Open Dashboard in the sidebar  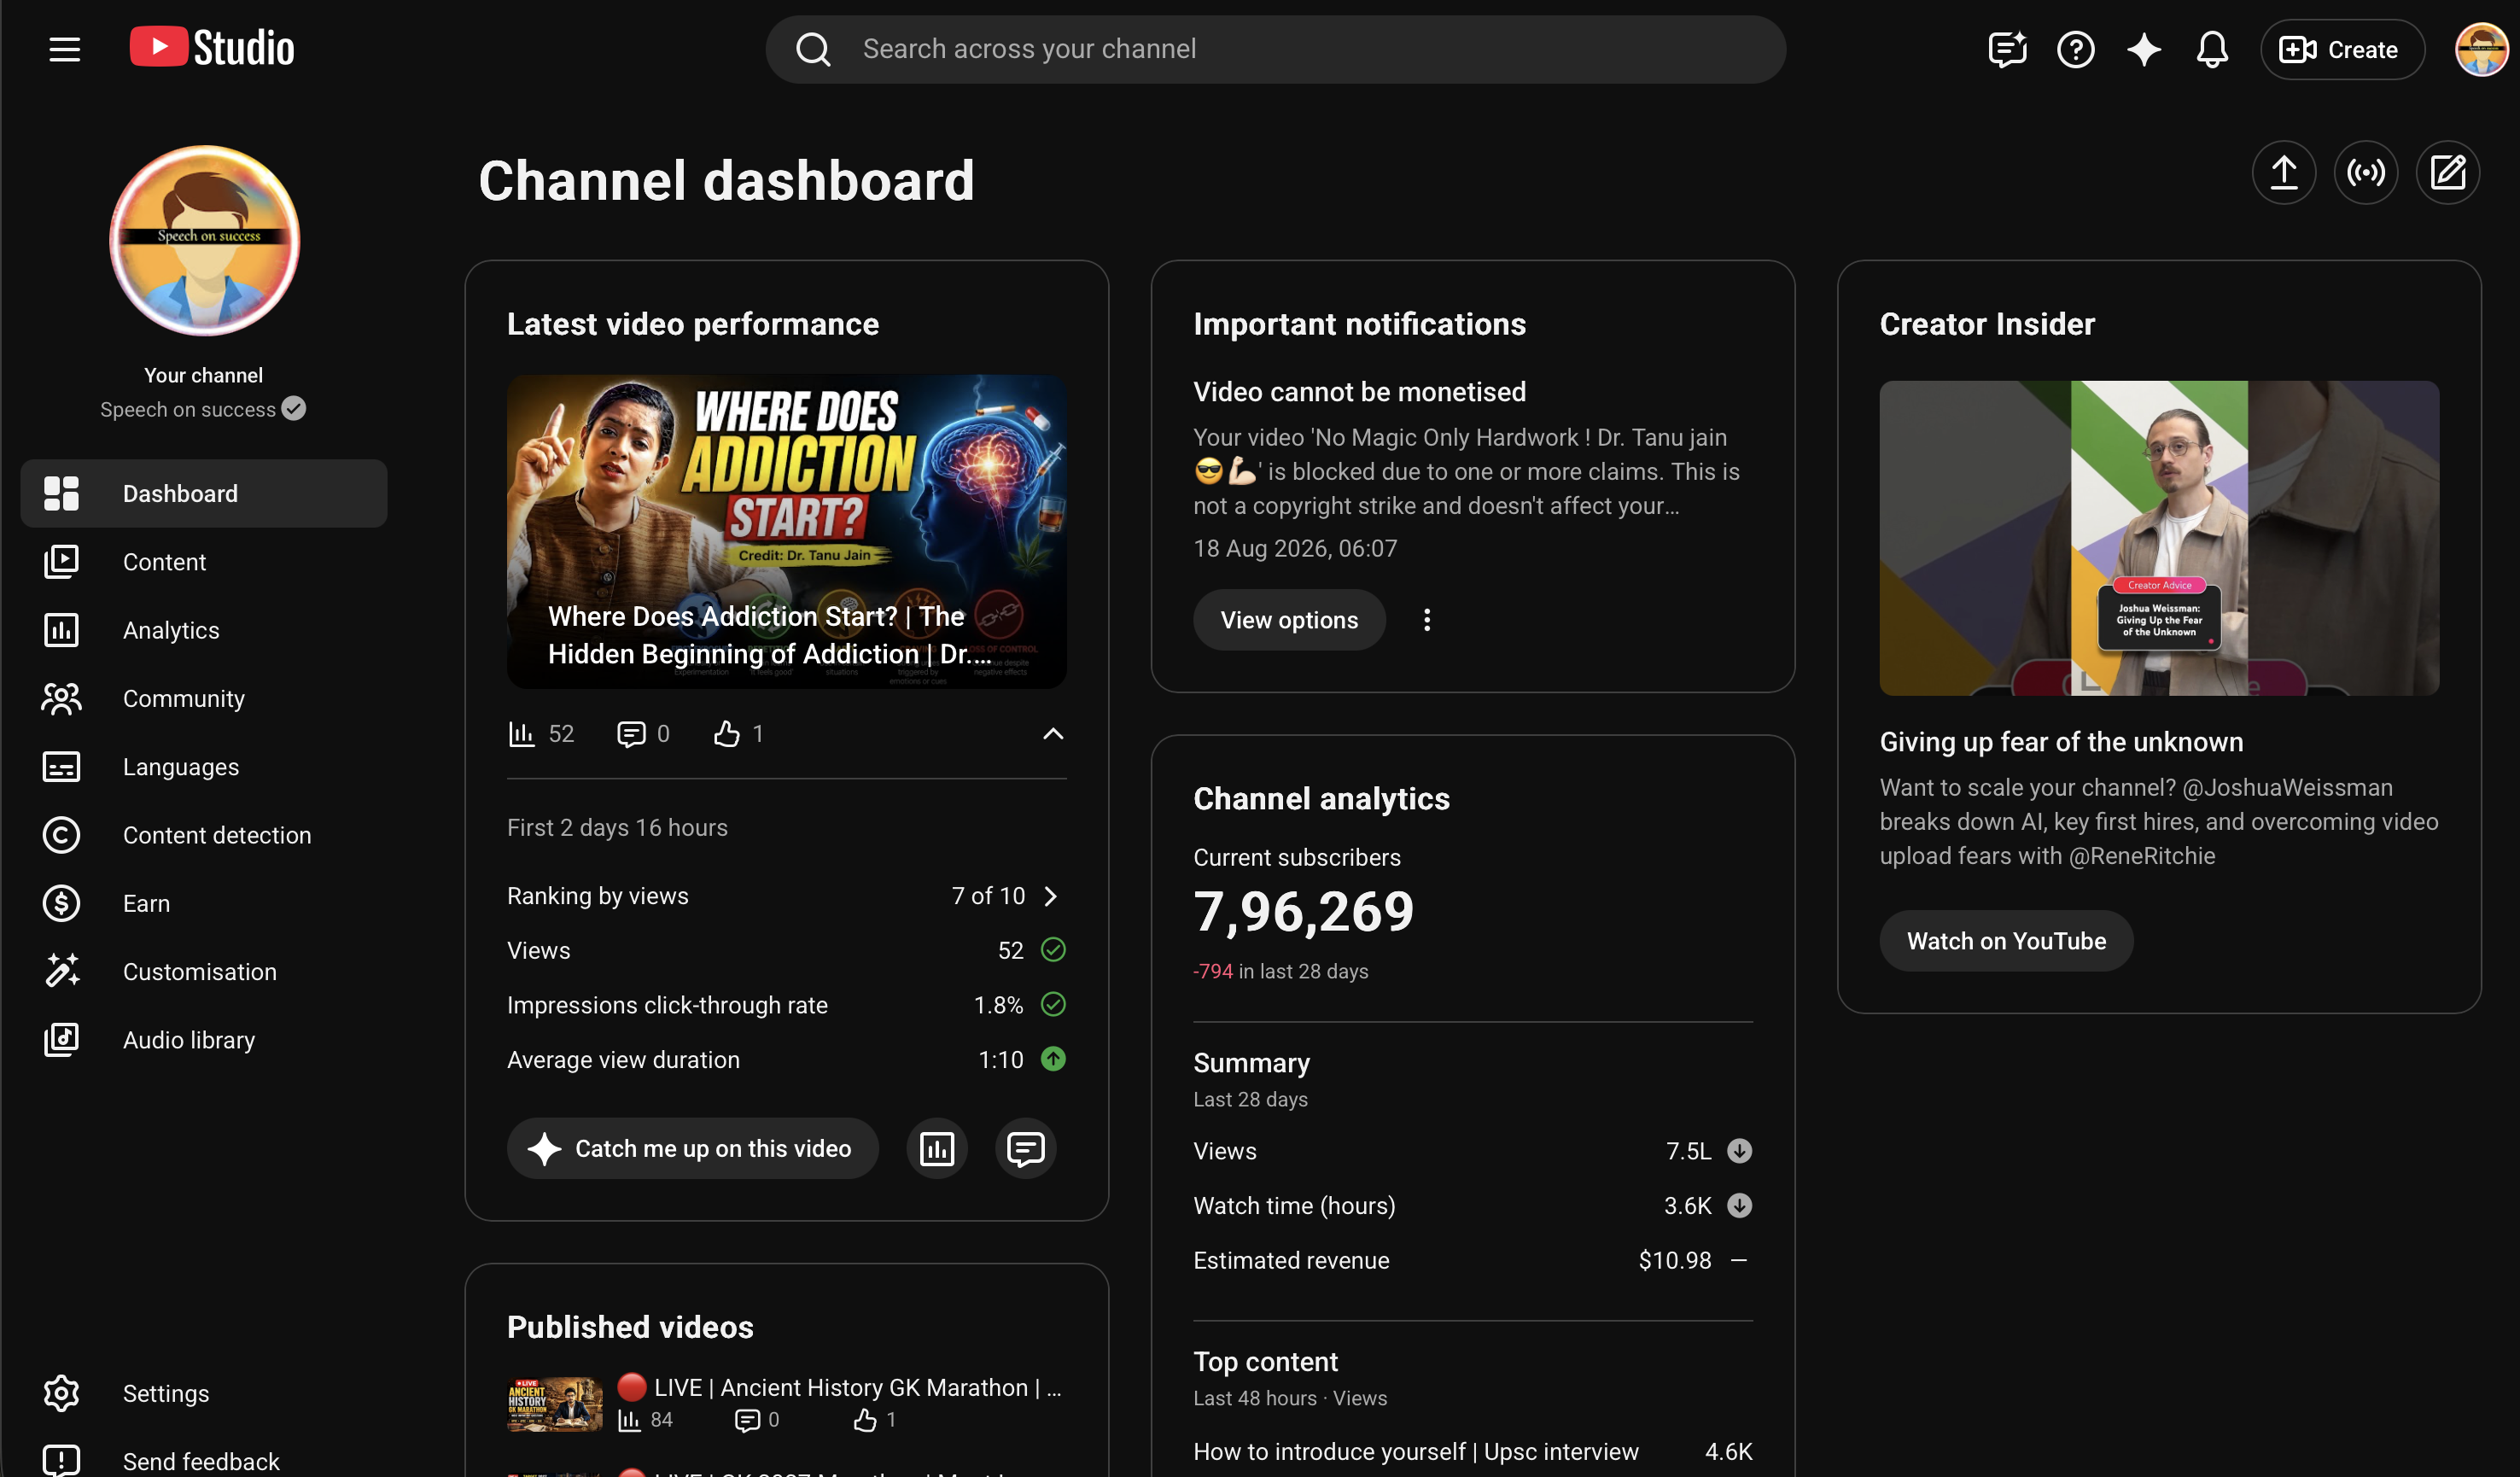204,494
